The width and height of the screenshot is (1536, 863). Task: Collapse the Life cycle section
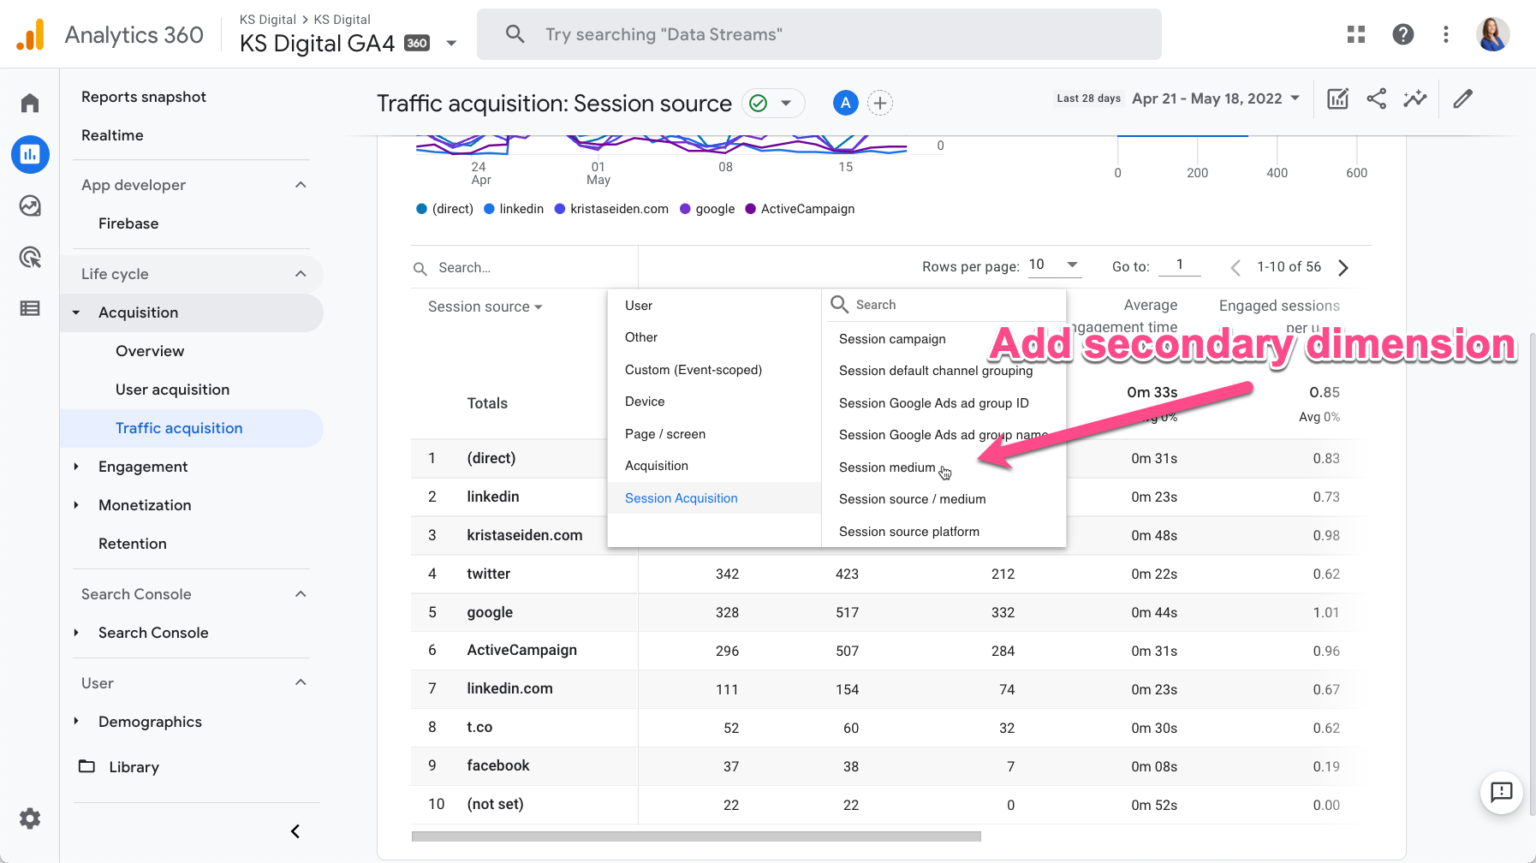click(300, 274)
